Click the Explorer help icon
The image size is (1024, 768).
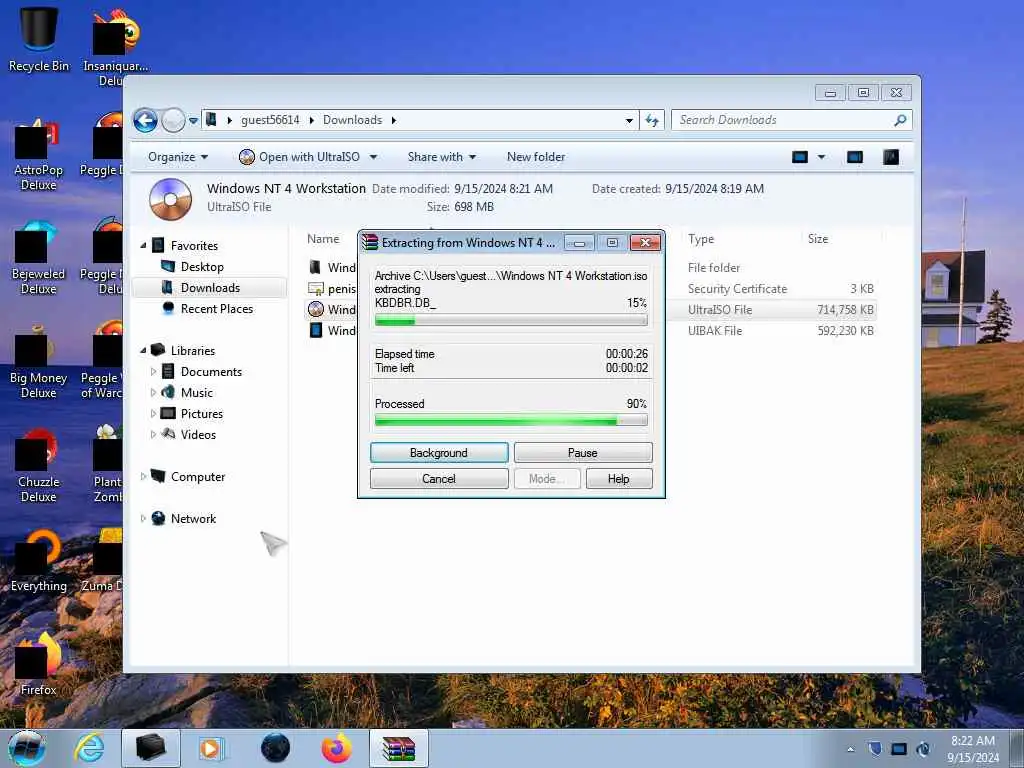(891, 157)
